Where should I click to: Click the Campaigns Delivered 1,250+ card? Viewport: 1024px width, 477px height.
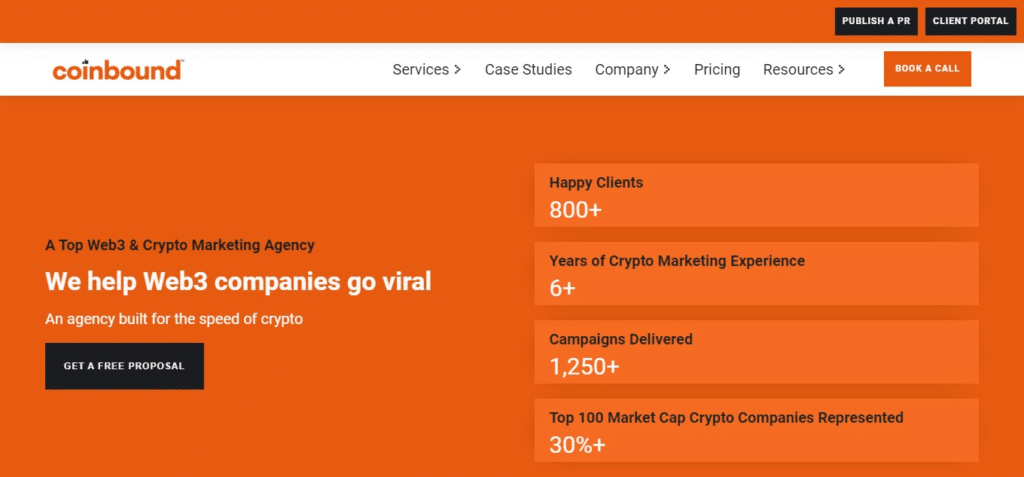click(x=756, y=352)
